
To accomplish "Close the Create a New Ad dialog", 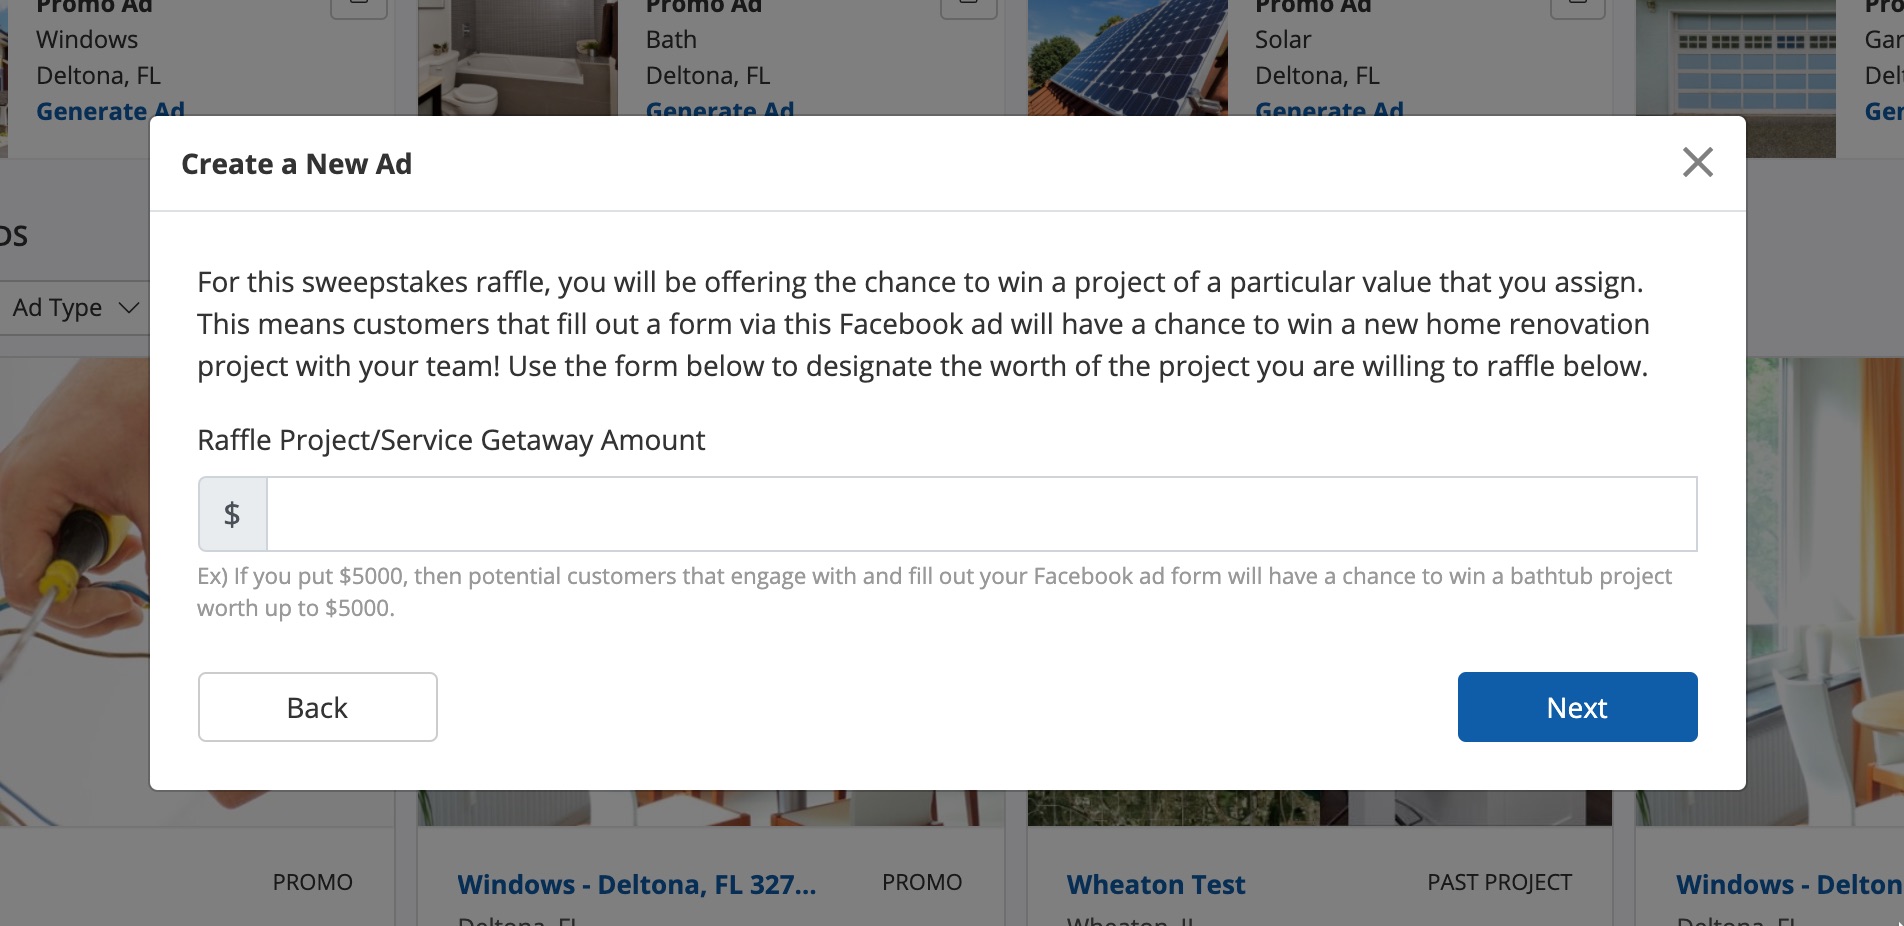I will pos(1697,162).
